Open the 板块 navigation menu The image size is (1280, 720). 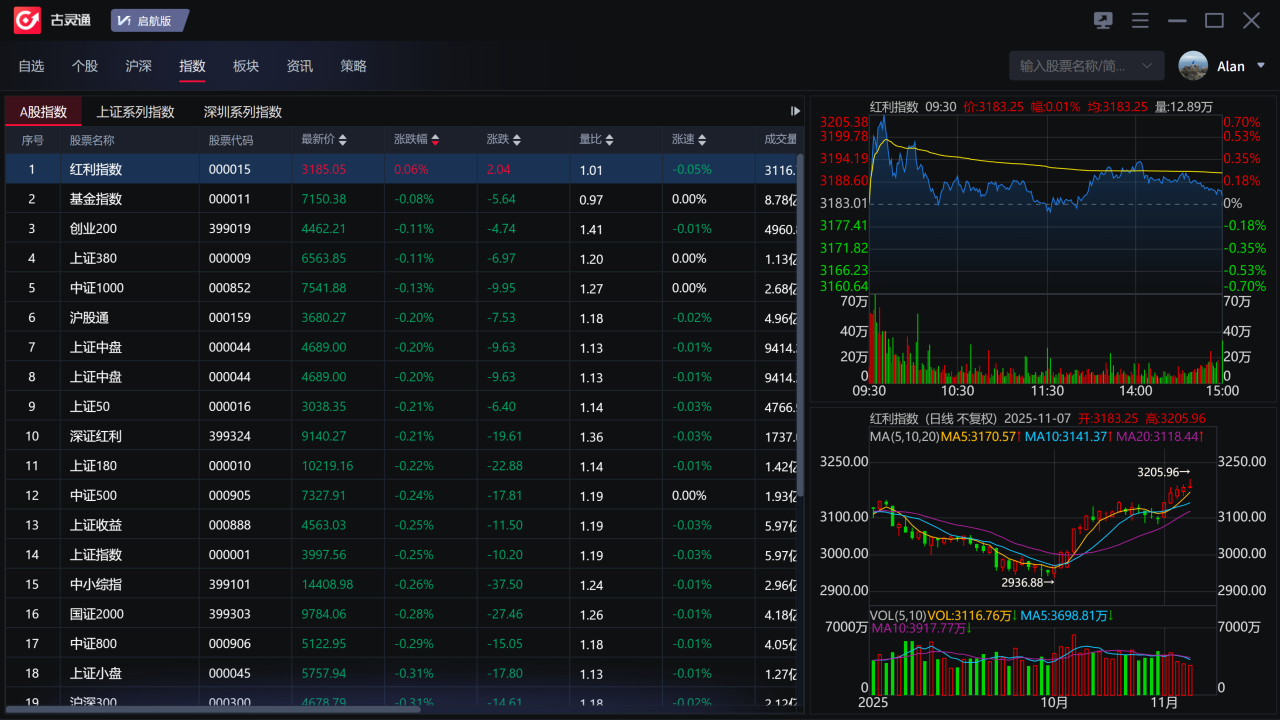tap(246, 66)
